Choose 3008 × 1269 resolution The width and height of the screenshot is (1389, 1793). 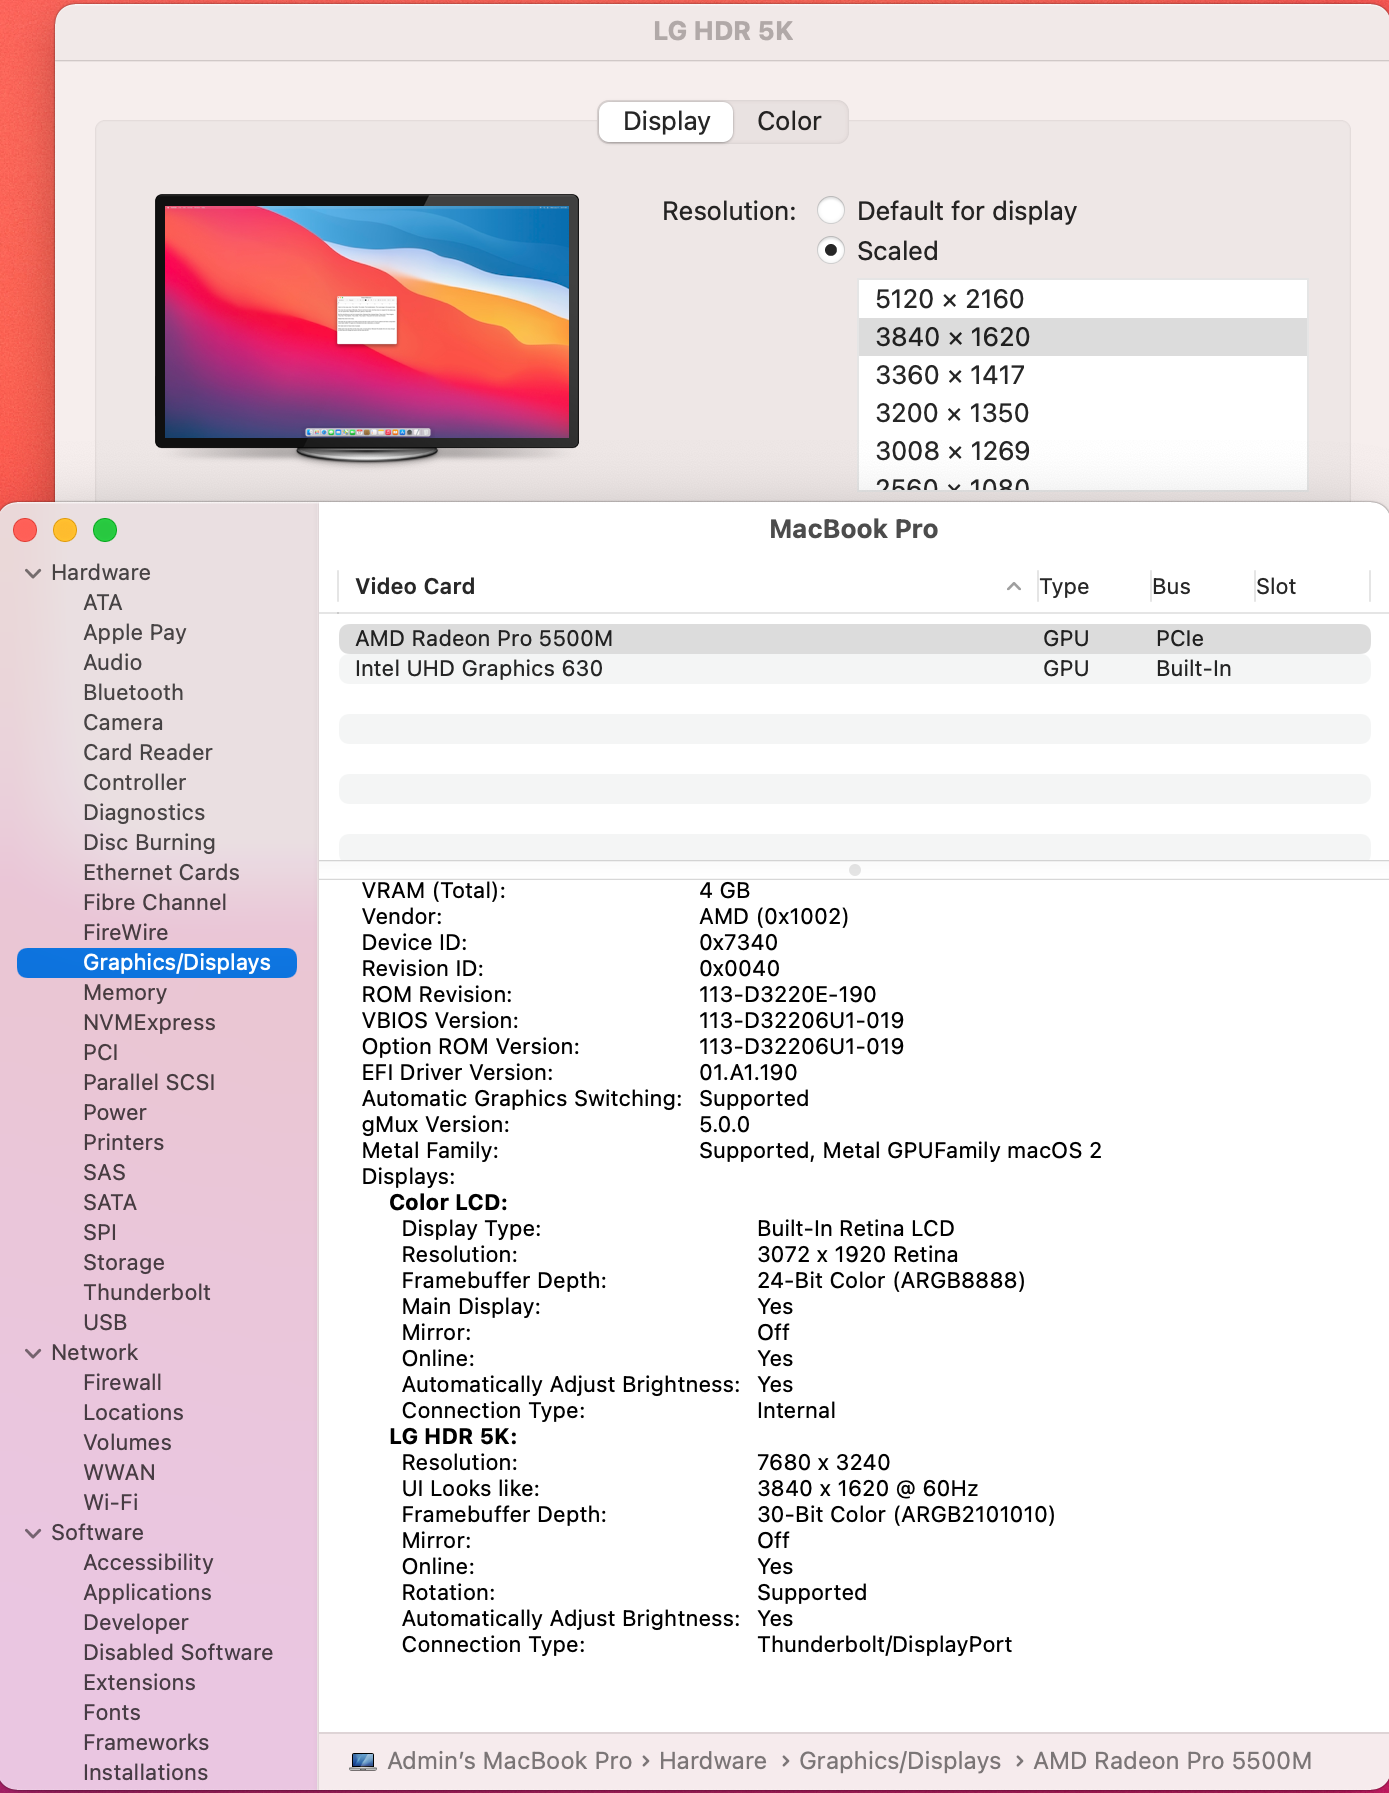[1083, 451]
